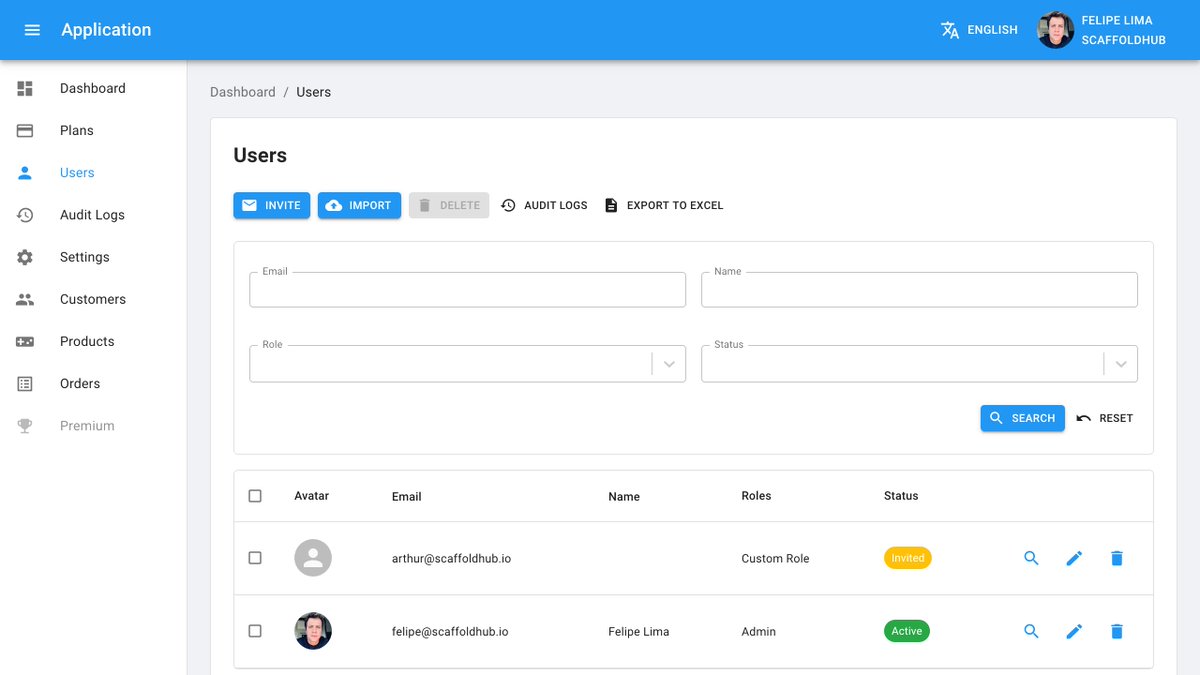Click the Orders list icon

25,383
